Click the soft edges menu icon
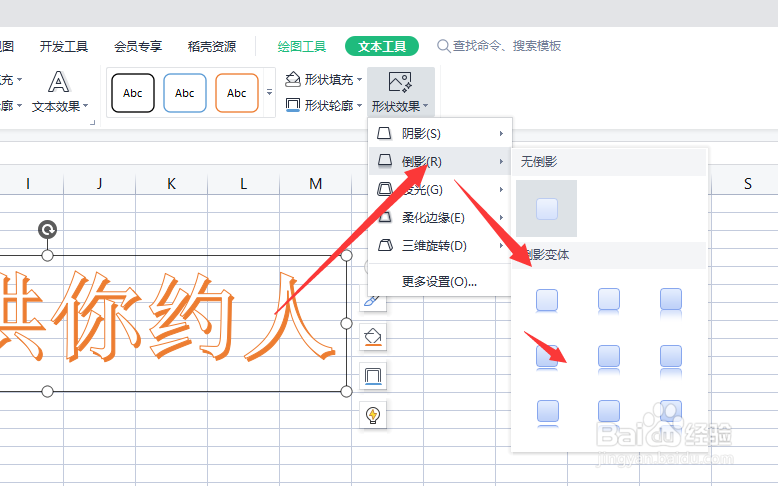 point(385,217)
